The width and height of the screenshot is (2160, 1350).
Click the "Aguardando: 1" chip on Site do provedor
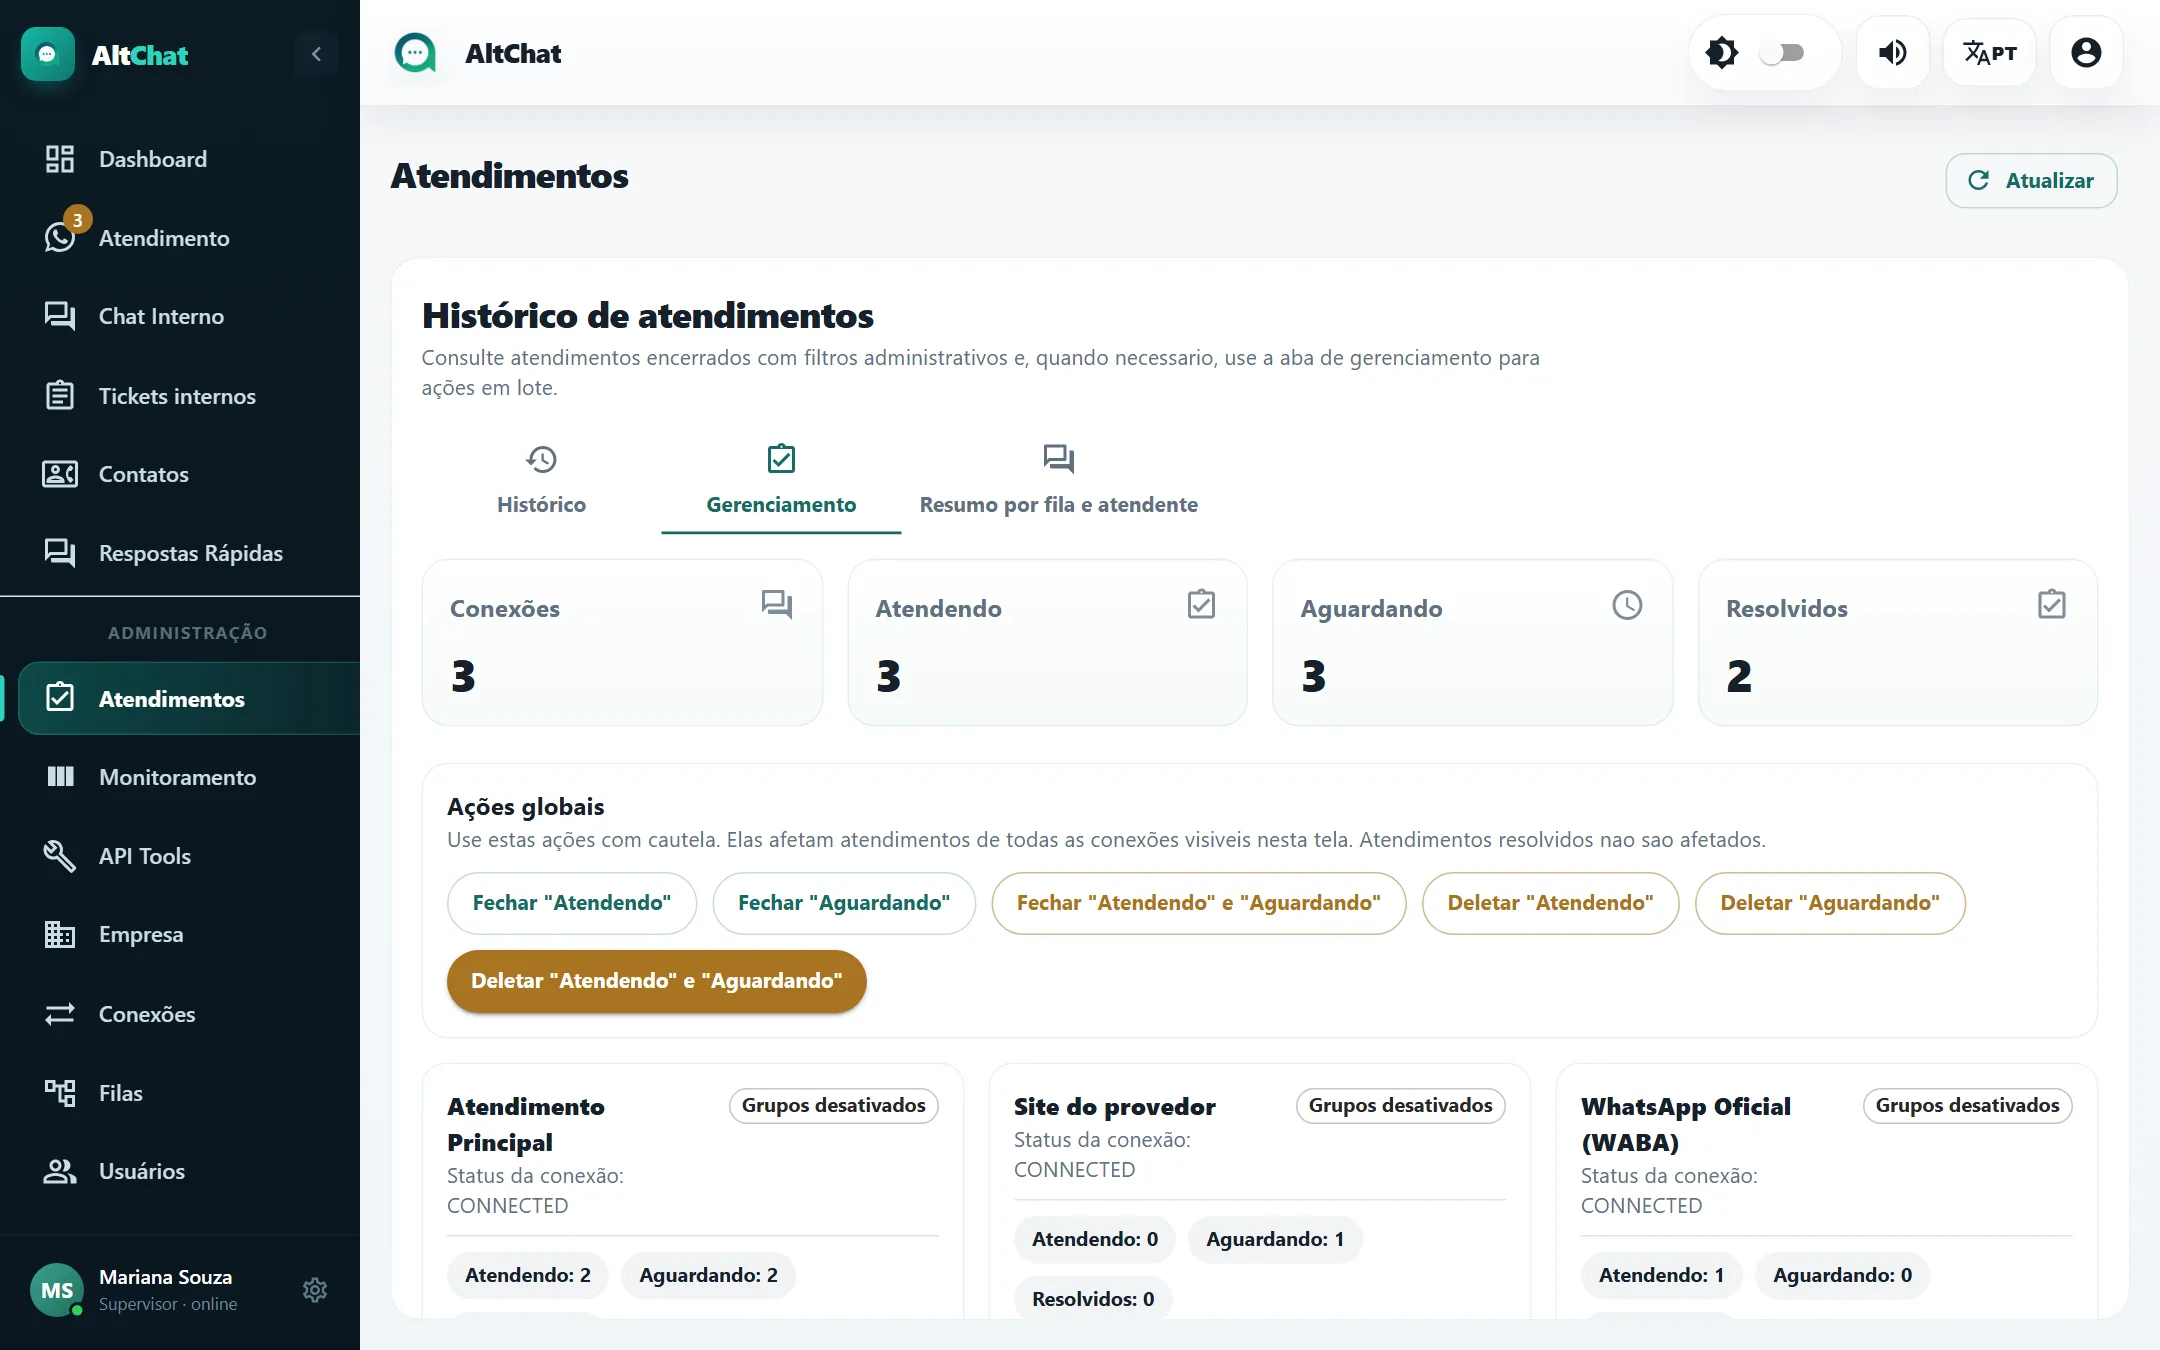pos(1275,1240)
